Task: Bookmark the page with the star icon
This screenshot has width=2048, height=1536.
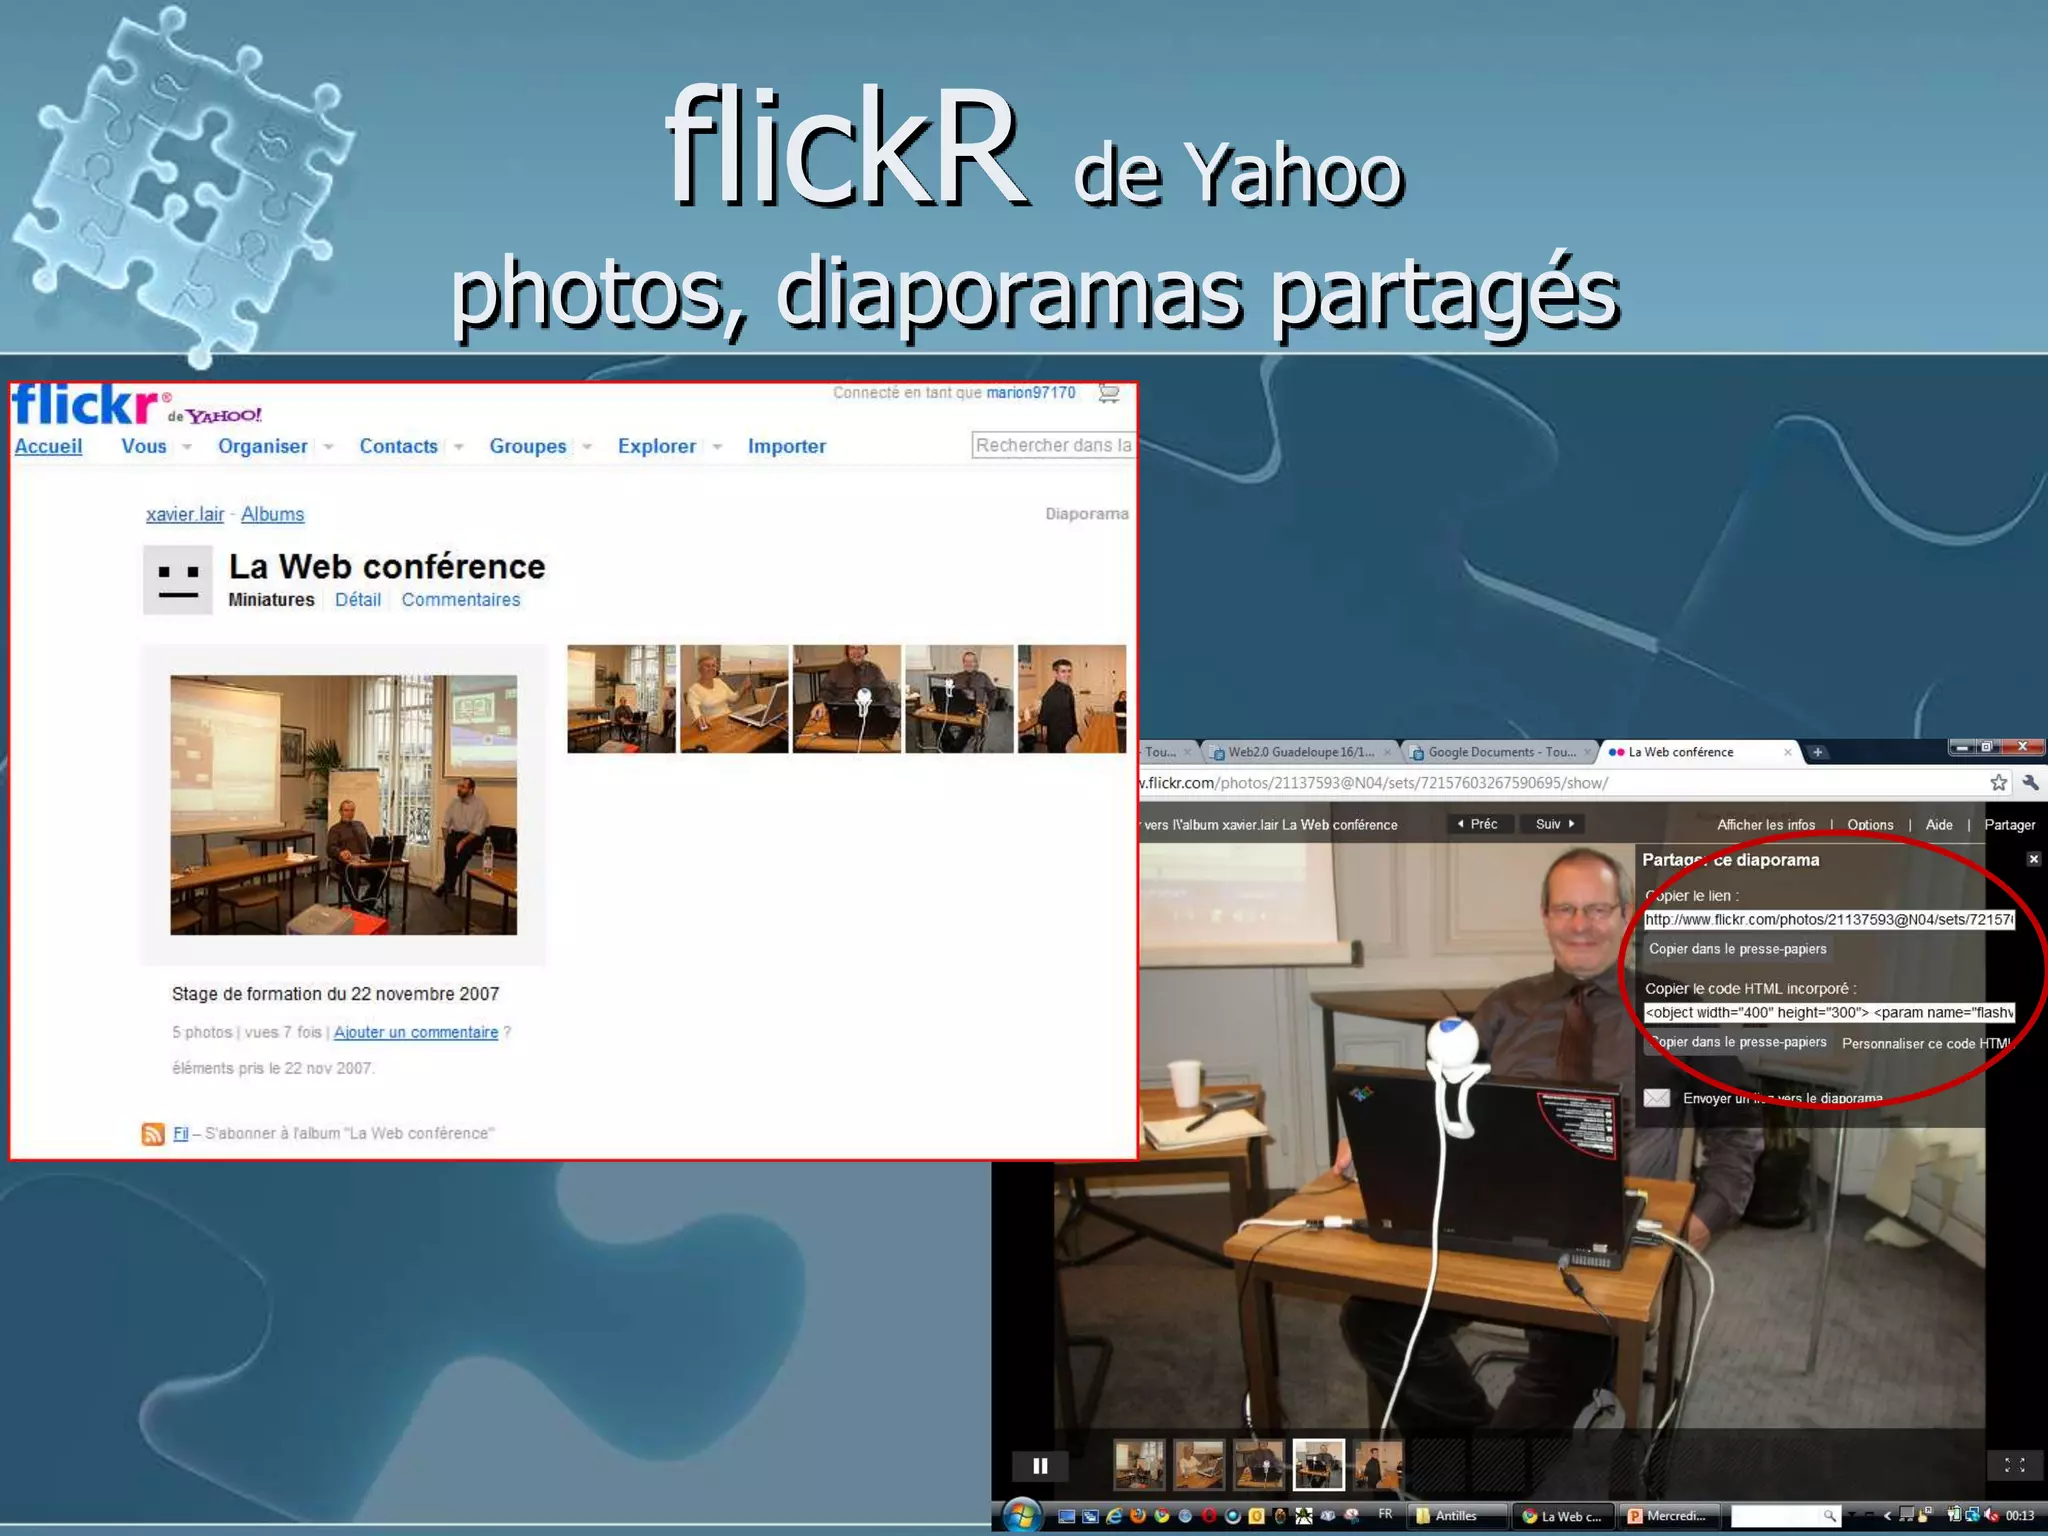Action: pyautogui.click(x=1998, y=783)
